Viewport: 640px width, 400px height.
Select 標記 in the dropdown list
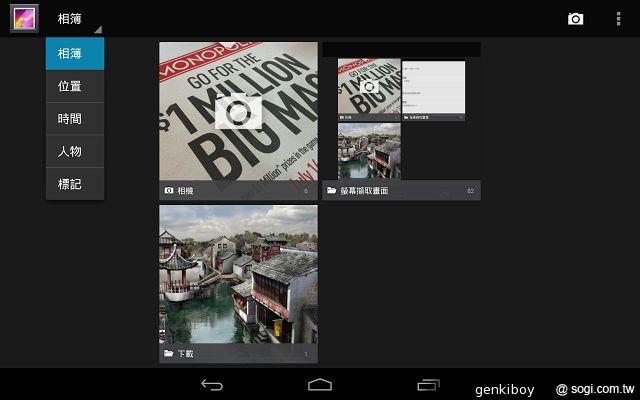tap(75, 184)
